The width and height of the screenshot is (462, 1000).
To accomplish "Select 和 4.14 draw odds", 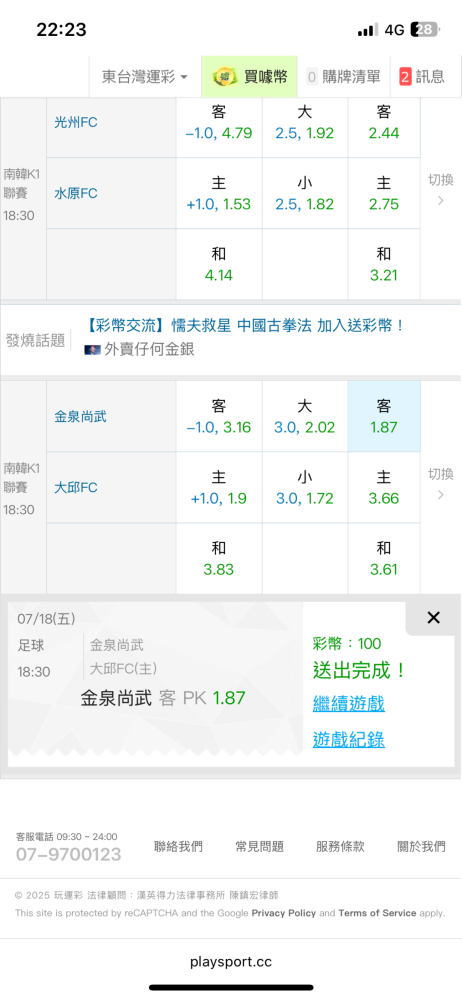I will [x=218, y=265].
